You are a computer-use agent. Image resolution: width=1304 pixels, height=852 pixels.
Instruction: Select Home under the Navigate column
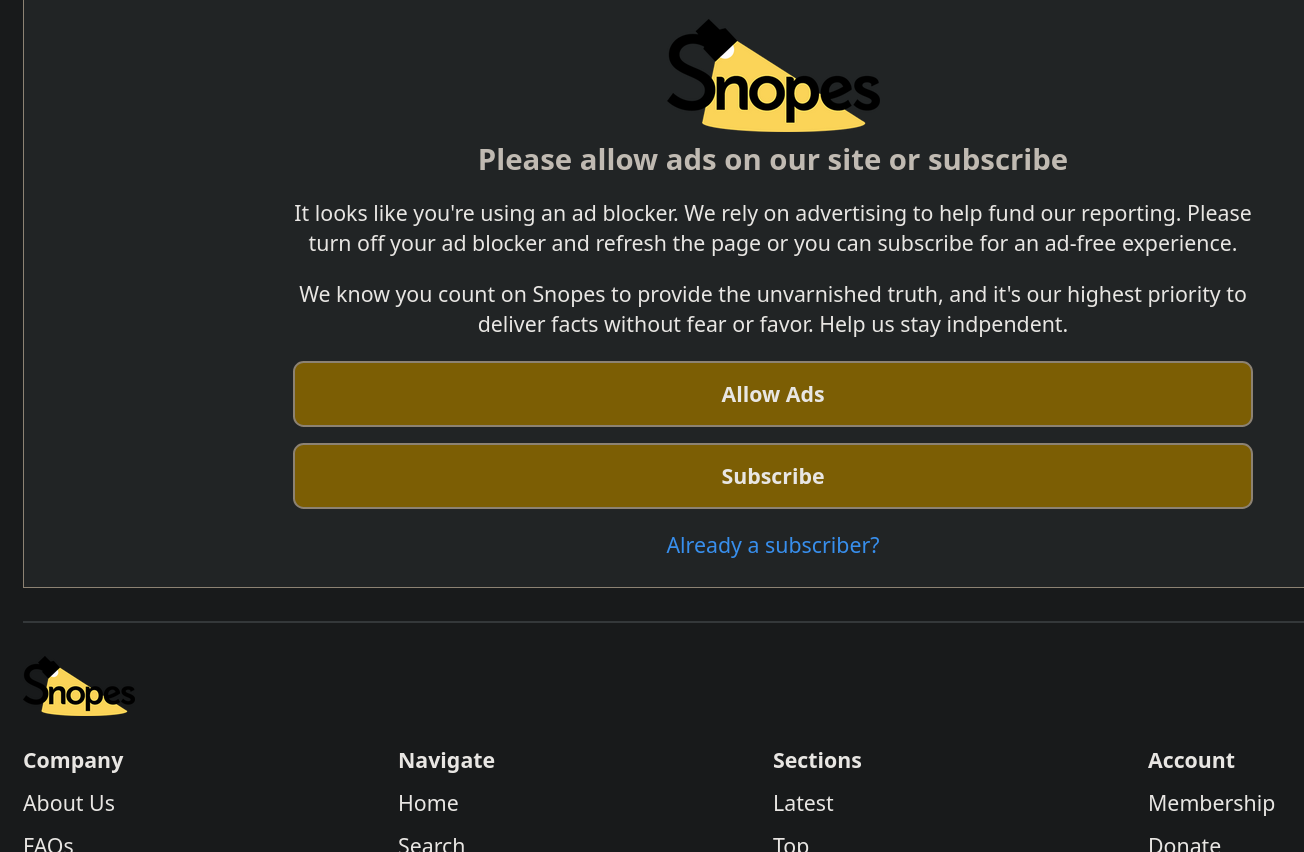tap(428, 803)
